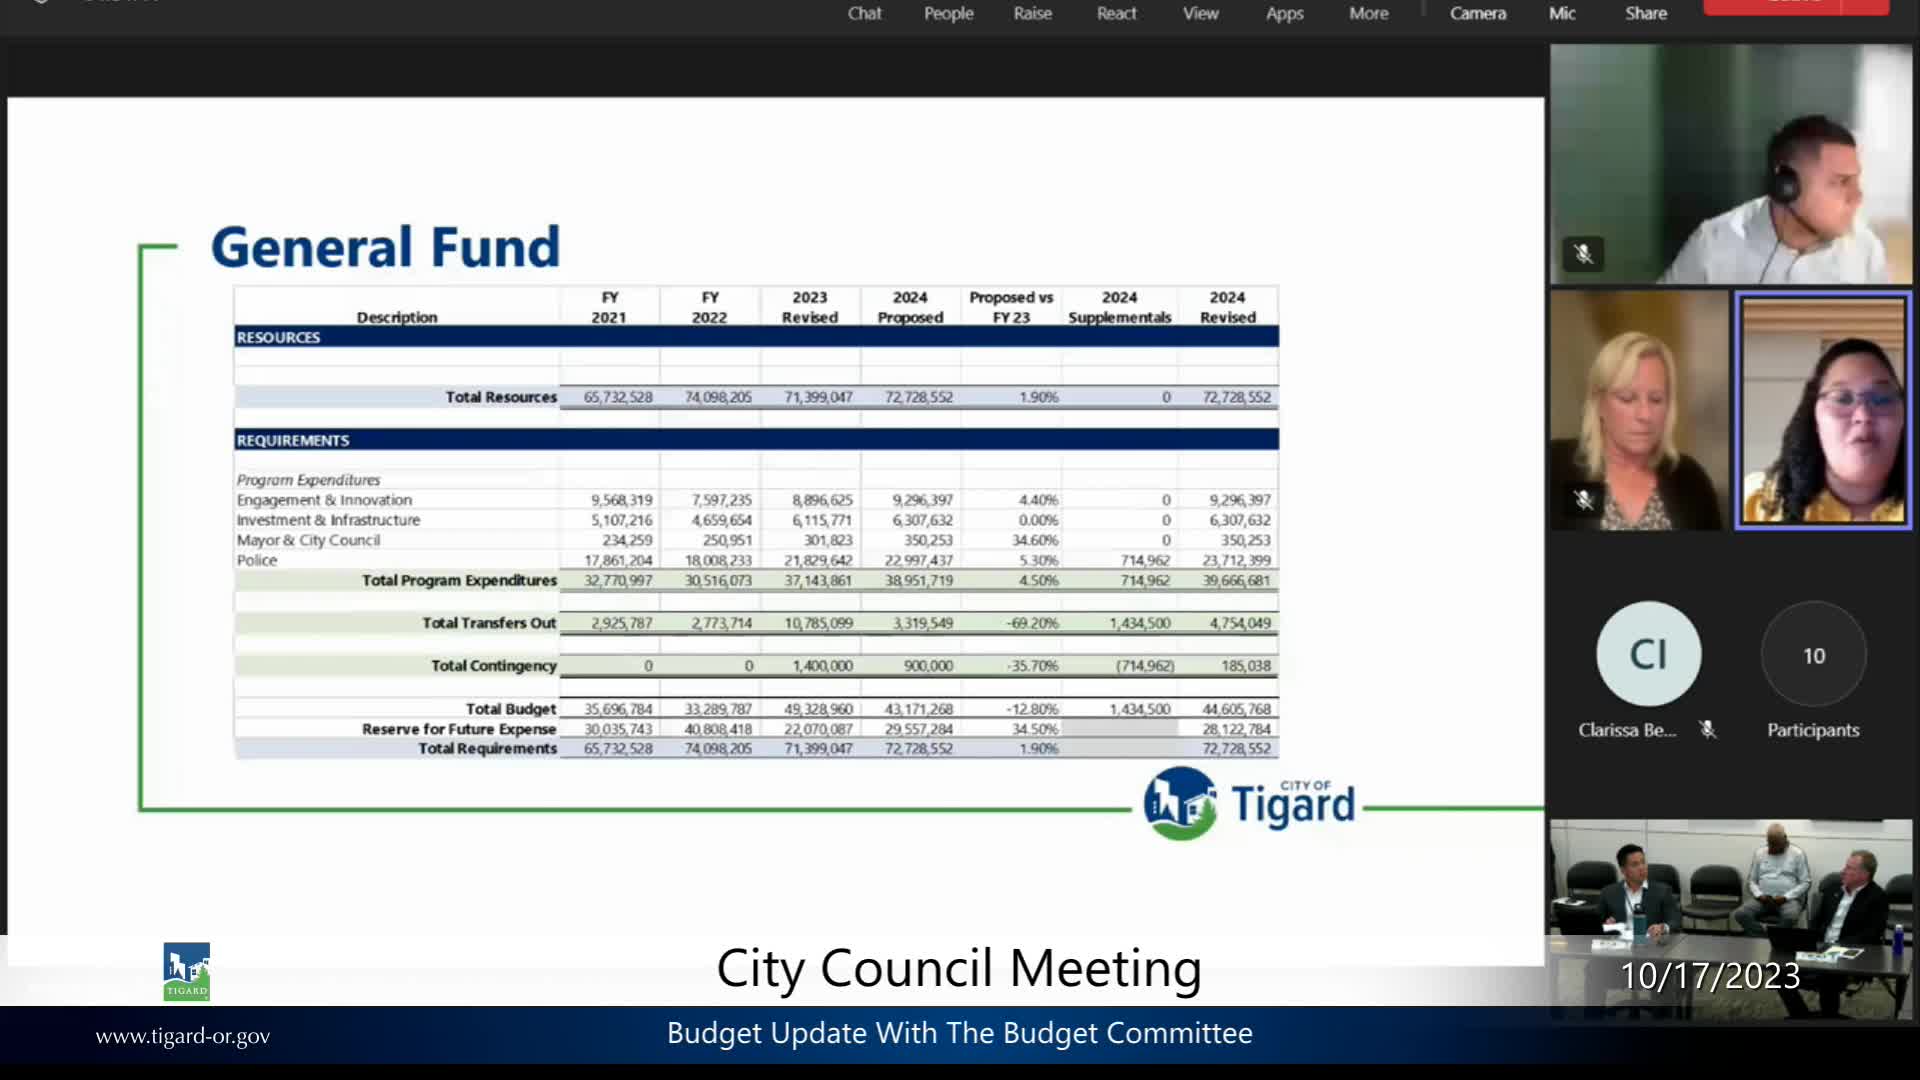Click Budget Update With The Budget Committee
The height and width of the screenshot is (1080, 1920).
click(x=959, y=1033)
